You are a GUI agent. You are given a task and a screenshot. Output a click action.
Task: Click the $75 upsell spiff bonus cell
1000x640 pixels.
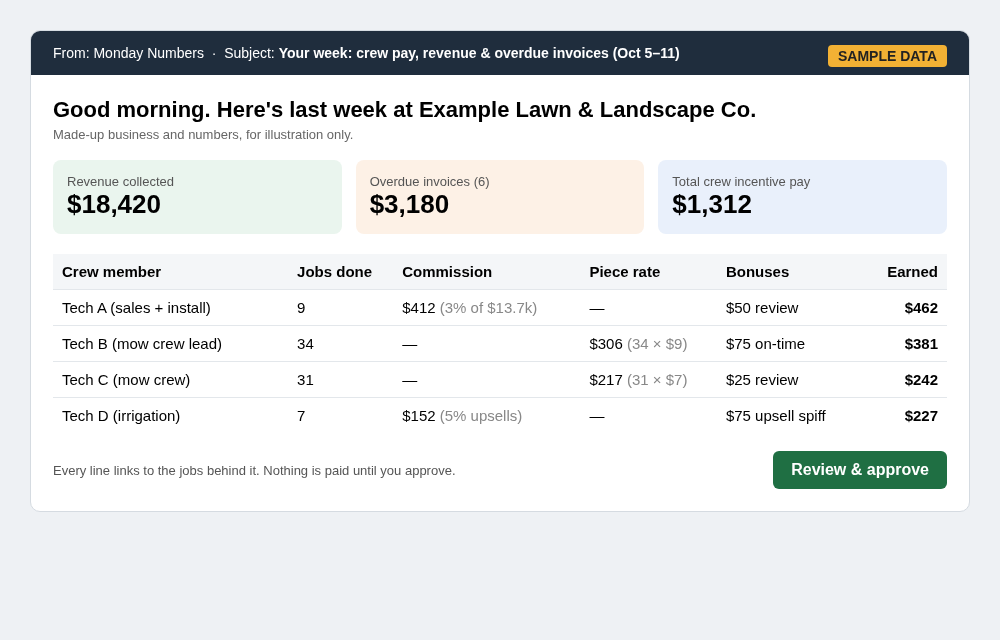(x=776, y=416)
